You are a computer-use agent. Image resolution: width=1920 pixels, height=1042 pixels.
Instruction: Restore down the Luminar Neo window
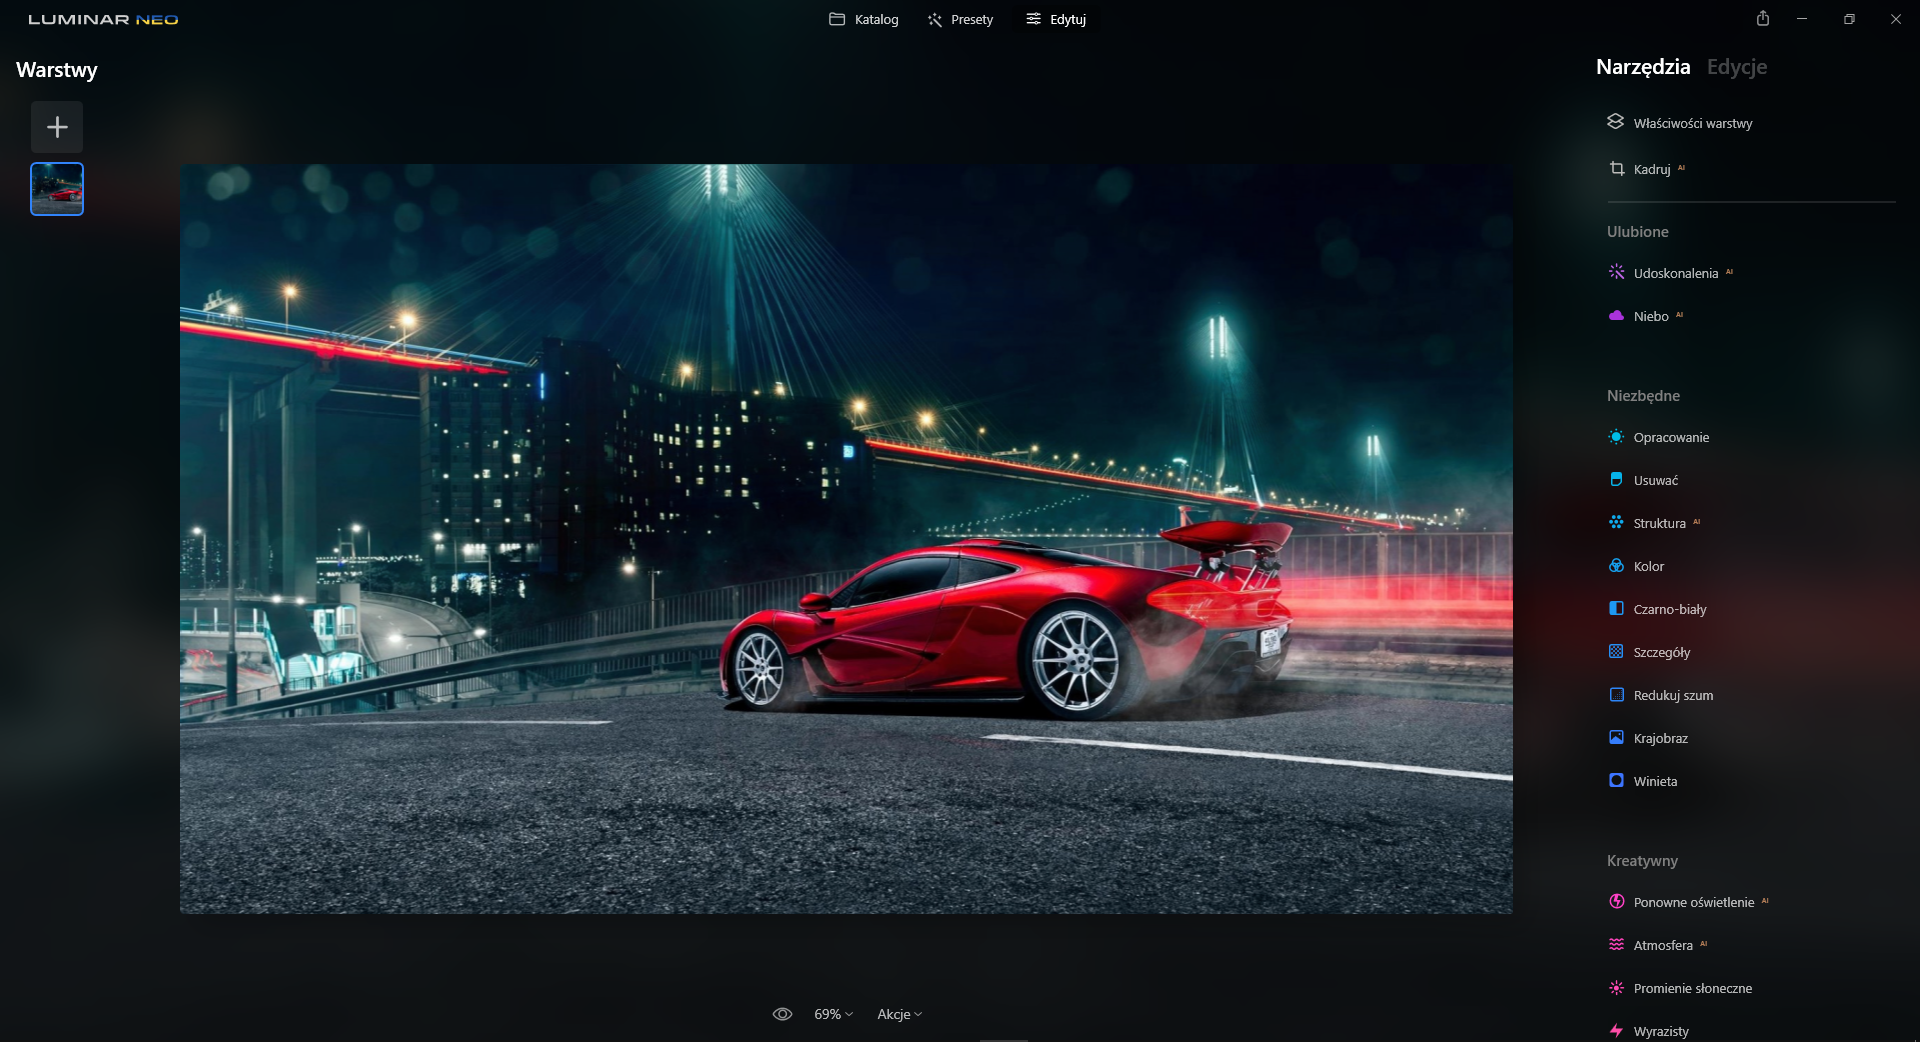(x=1849, y=19)
